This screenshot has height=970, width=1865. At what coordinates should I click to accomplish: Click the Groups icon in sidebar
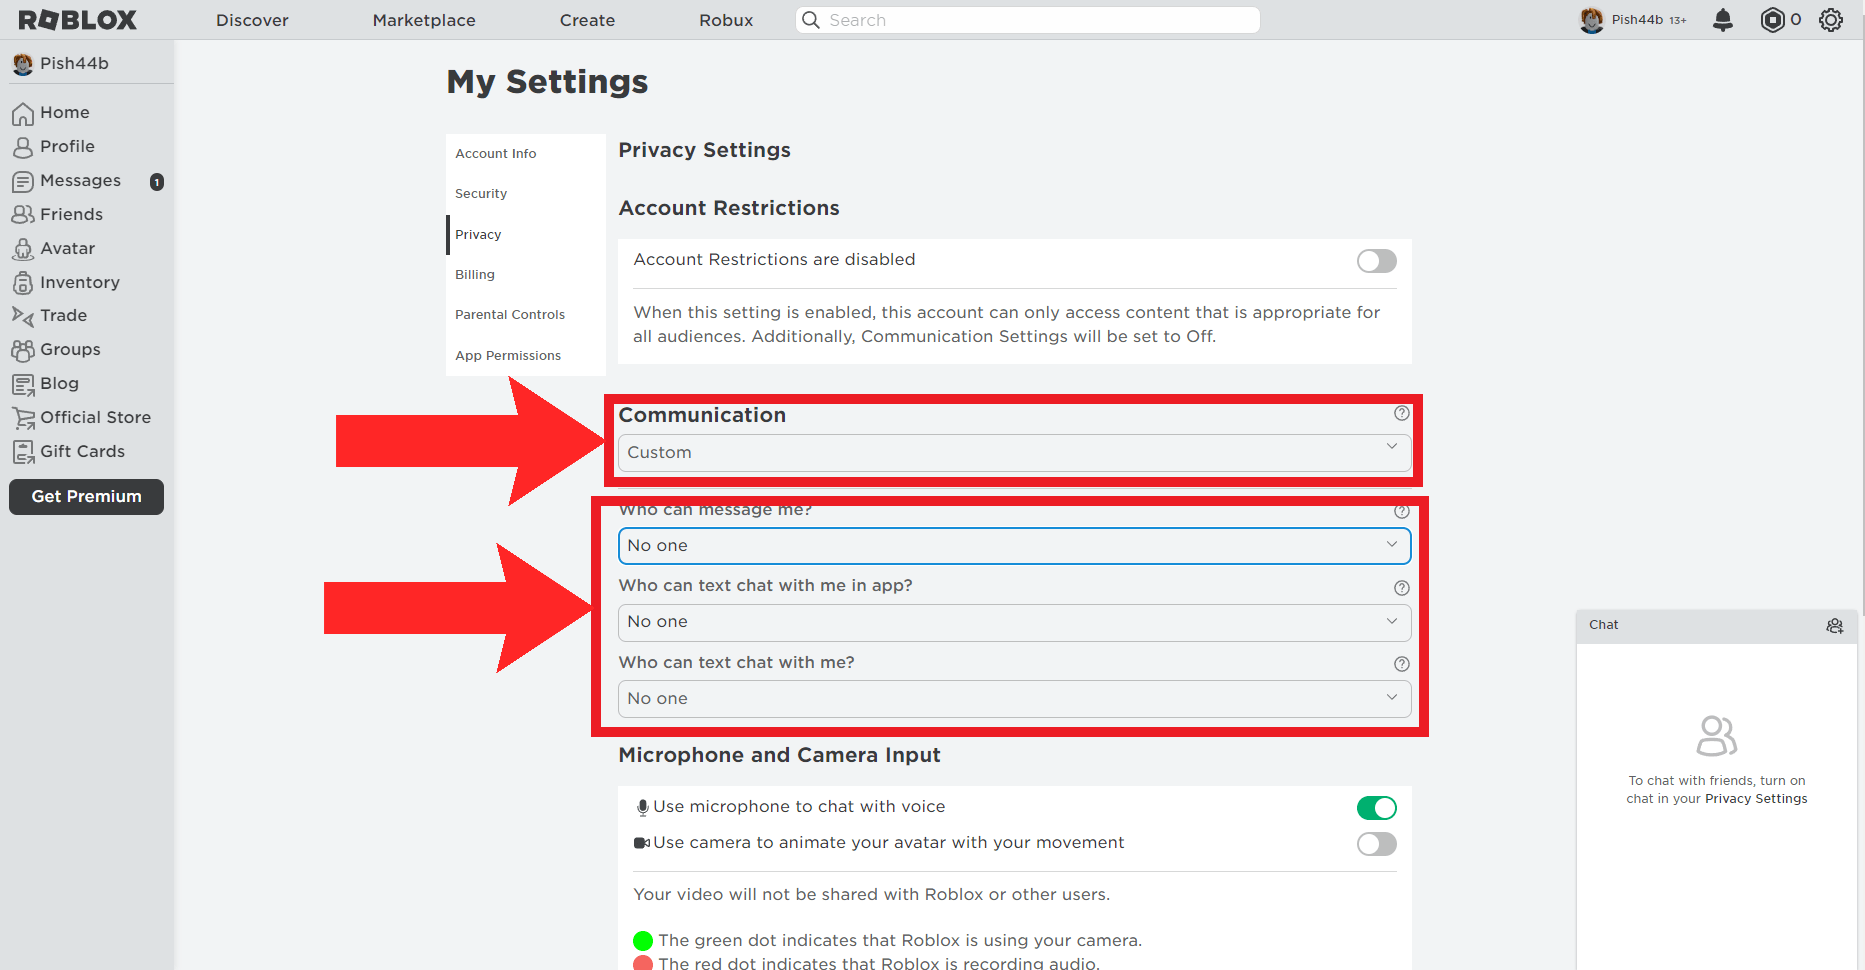coord(23,350)
